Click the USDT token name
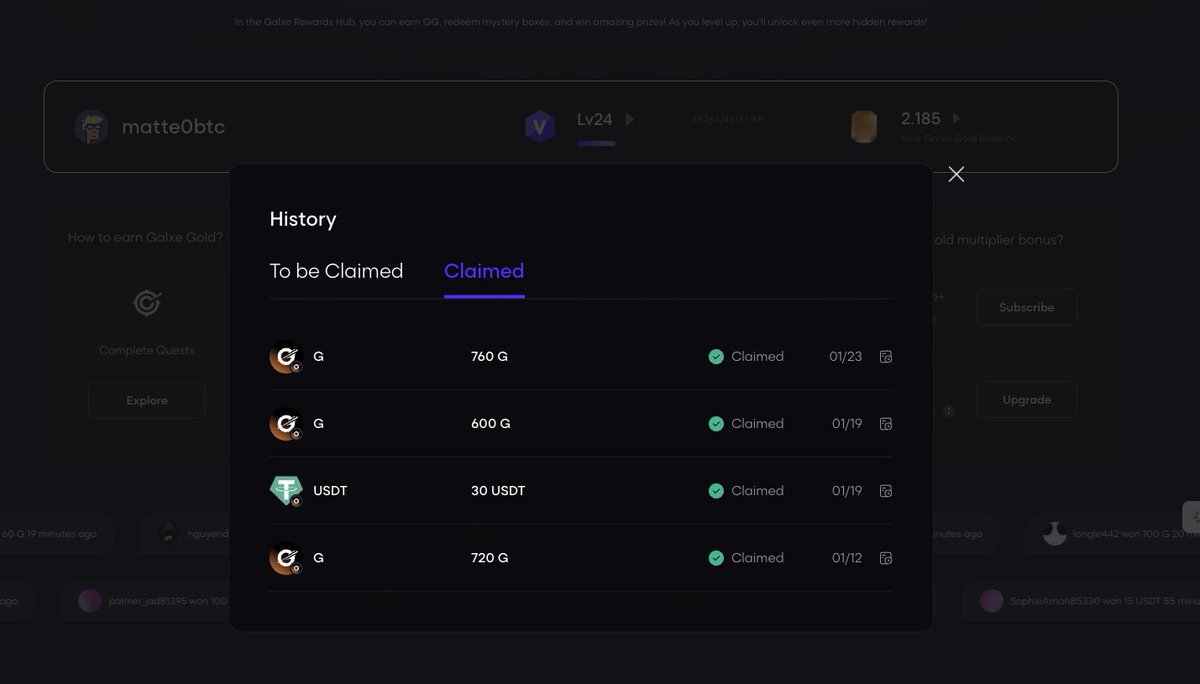The image size is (1200, 684). coord(330,491)
